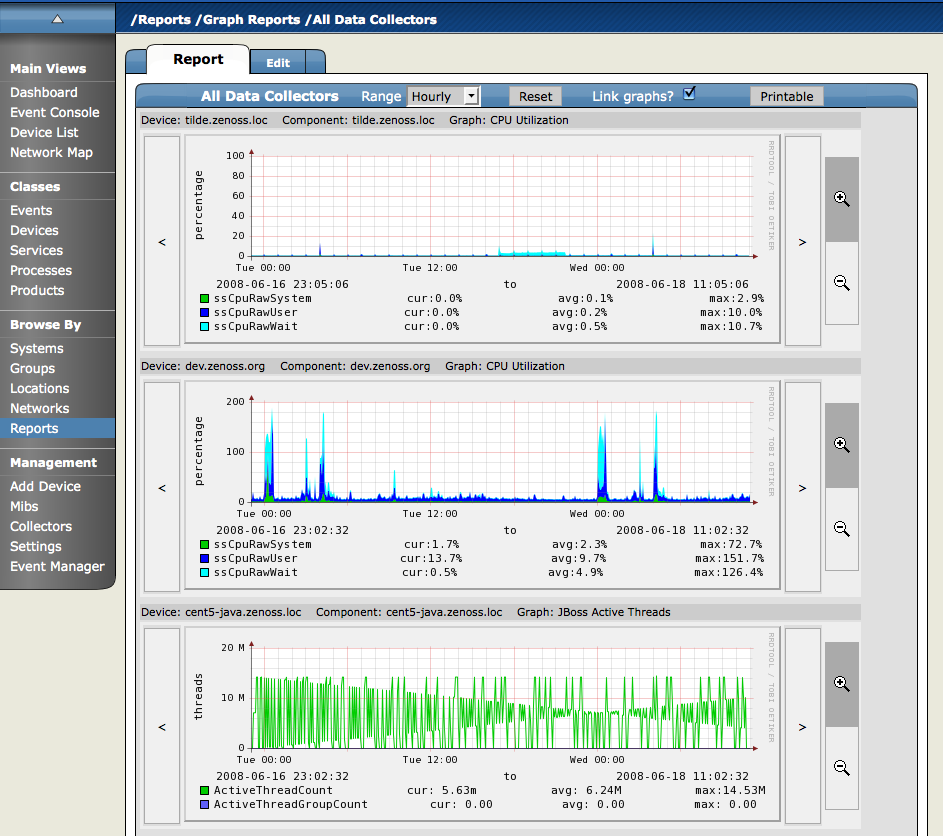Image resolution: width=943 pixels, height=836 pixels.
Task: Click ssCpuRawWait cyan legend swatch in first graph
Action: (203, 326)
